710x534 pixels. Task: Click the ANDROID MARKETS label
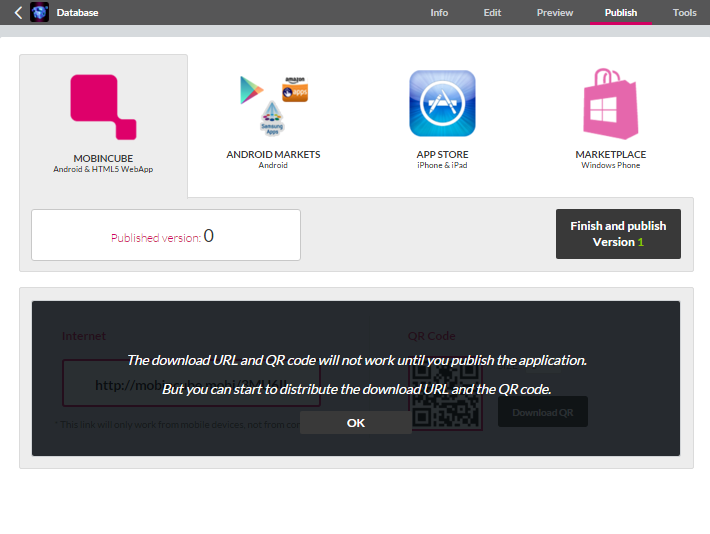tap(273, 154)
